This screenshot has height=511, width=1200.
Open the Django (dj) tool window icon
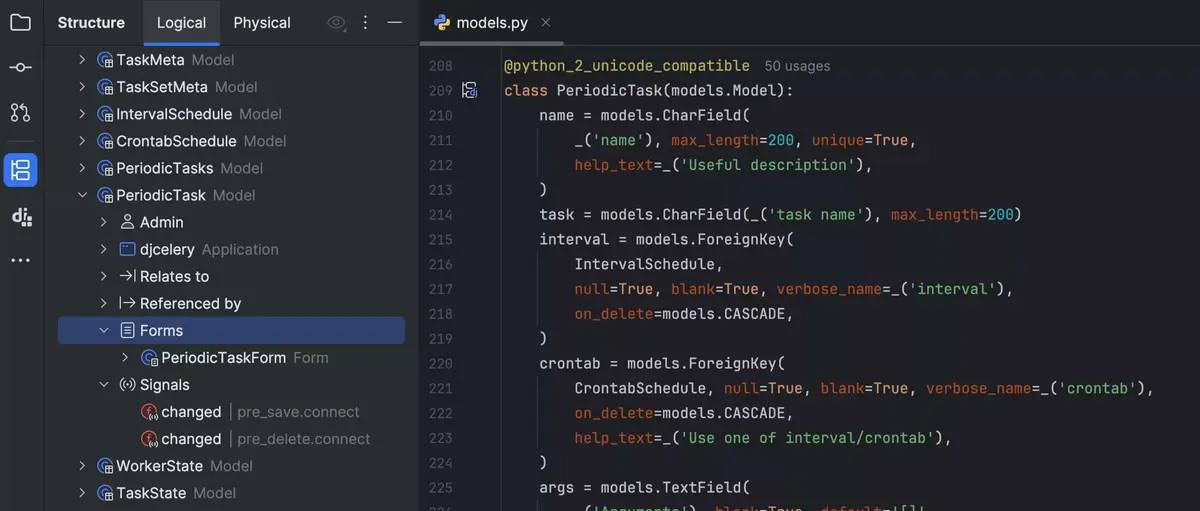point(20,216)
